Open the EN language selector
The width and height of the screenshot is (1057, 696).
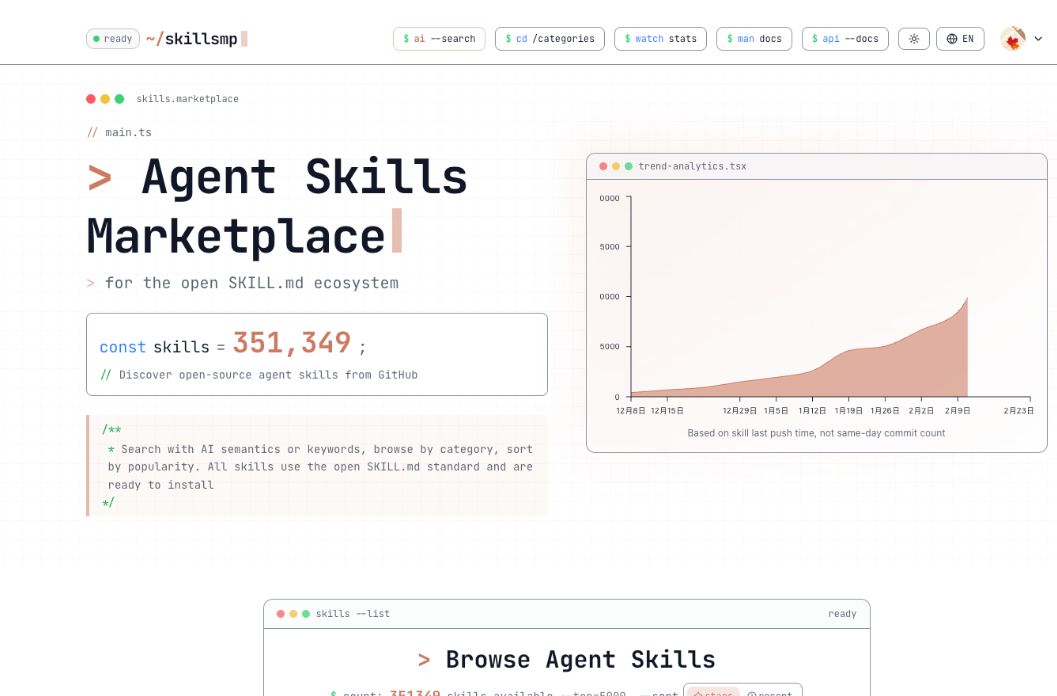[960, 39]
